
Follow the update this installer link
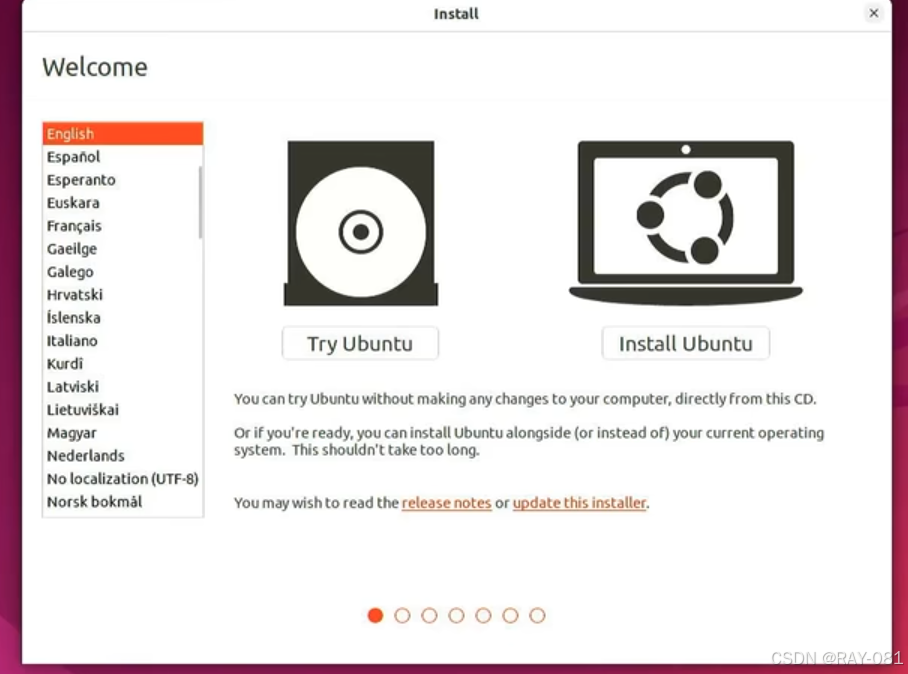pyautogui.click(x=579, y=503)
